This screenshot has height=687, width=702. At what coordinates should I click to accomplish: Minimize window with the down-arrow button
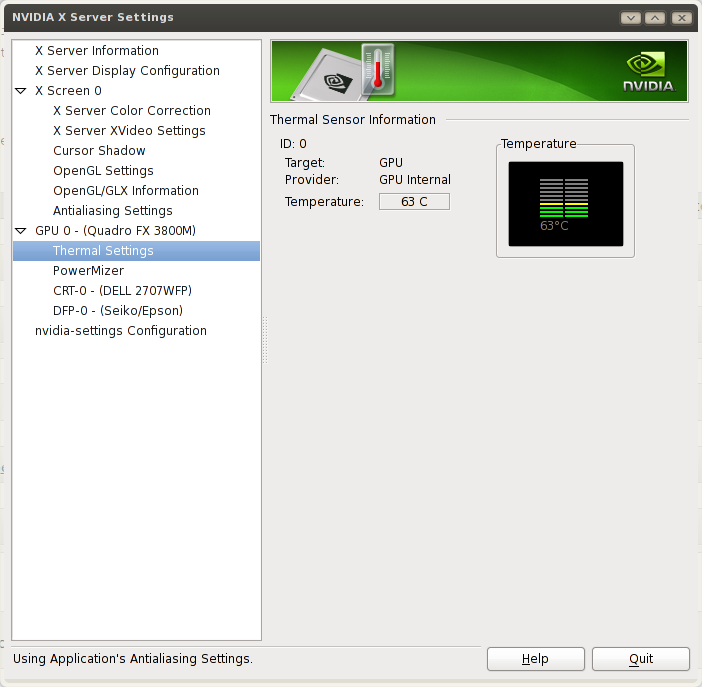point(630,18)
